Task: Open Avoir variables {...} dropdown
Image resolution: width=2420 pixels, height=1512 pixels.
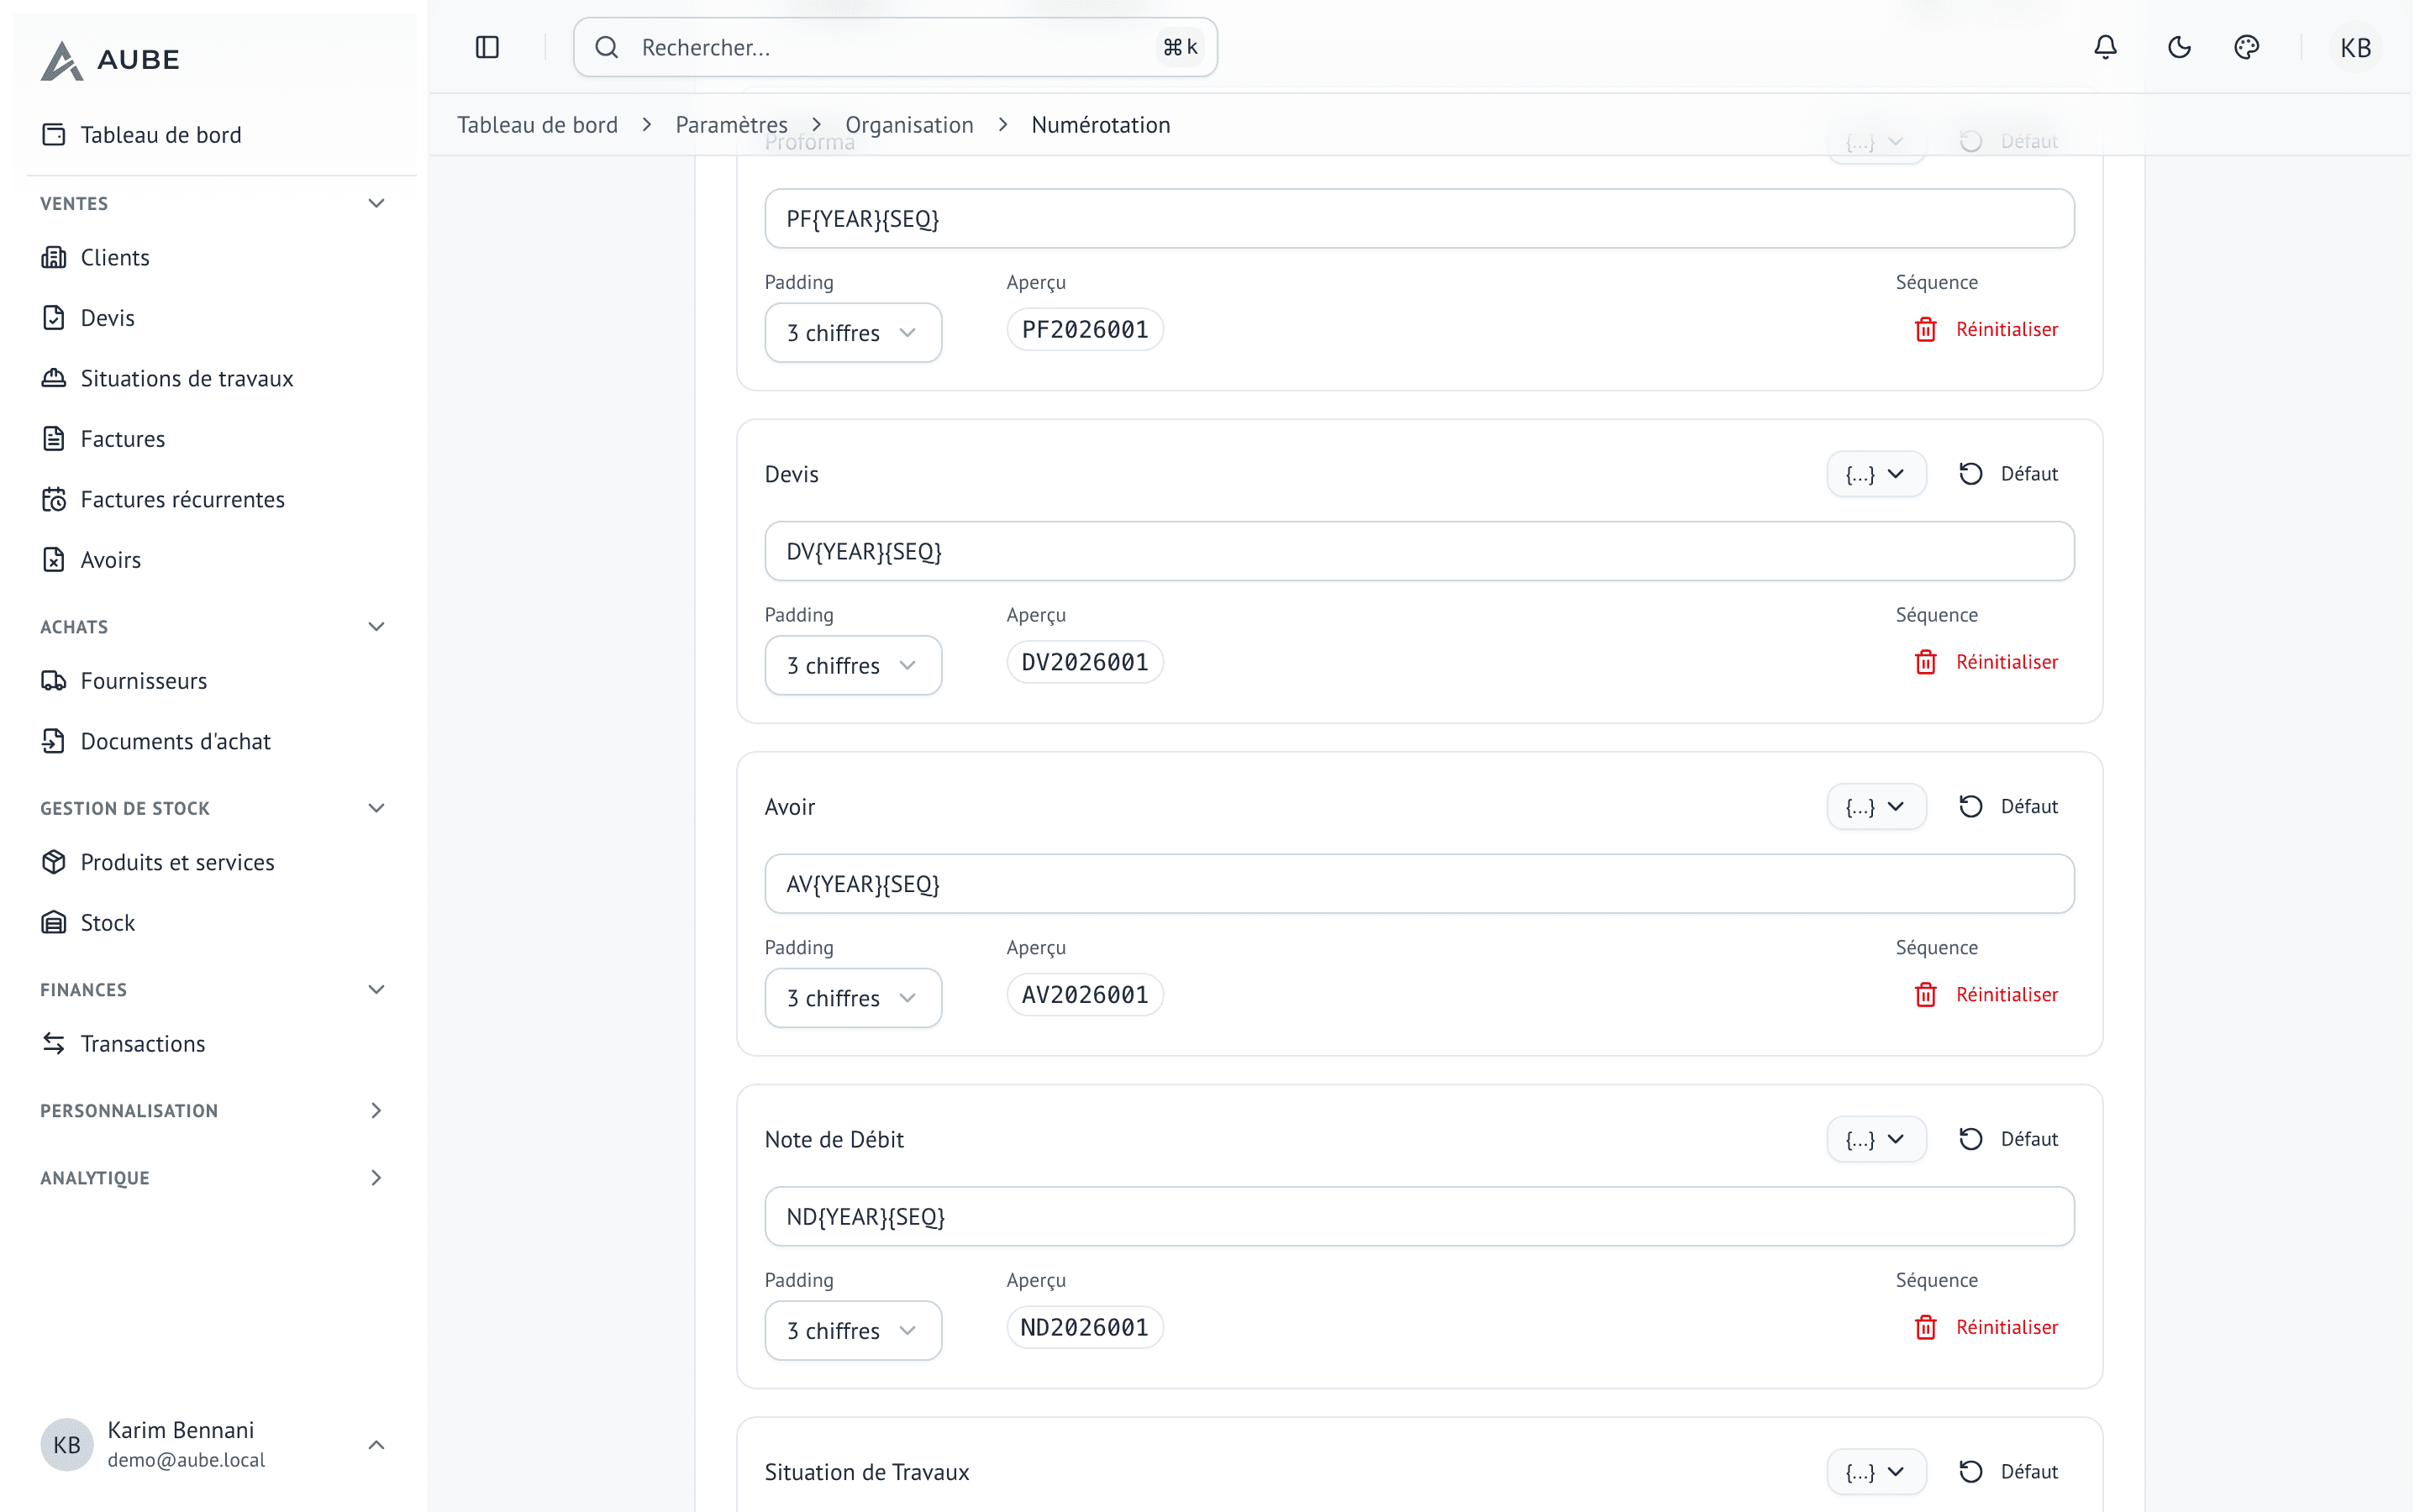Action: coord(1876,807)
